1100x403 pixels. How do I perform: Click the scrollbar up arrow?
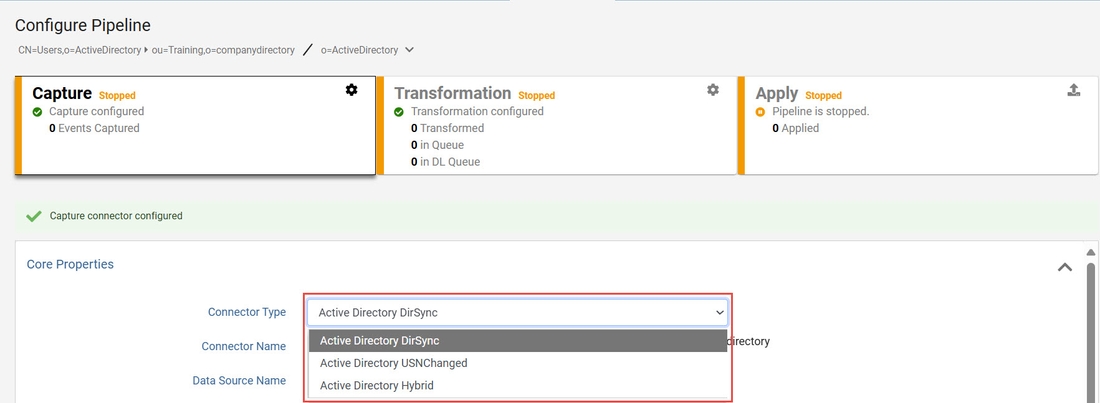1090,252
